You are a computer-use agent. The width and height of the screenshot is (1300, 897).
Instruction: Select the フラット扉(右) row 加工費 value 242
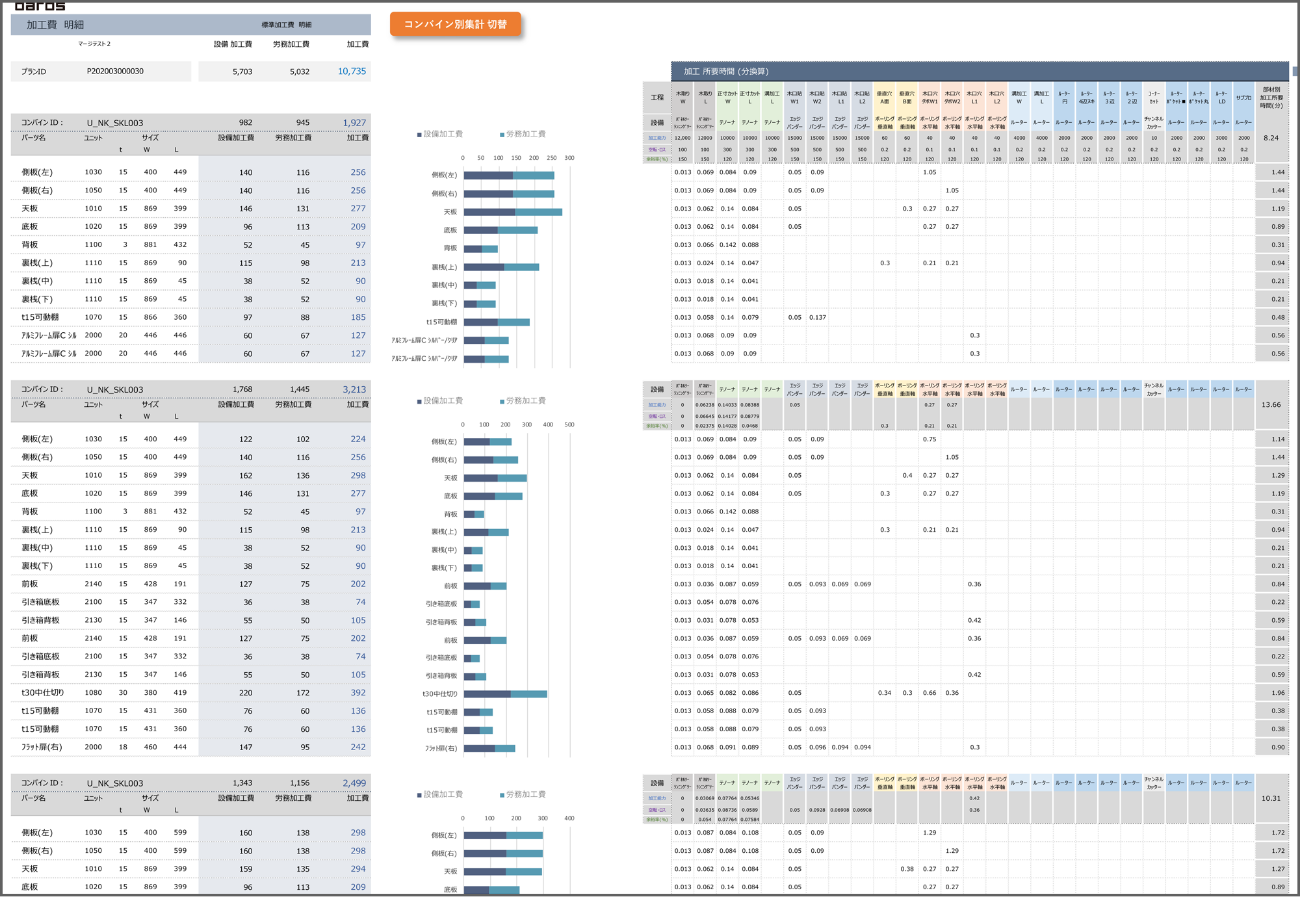pos(358,747)
